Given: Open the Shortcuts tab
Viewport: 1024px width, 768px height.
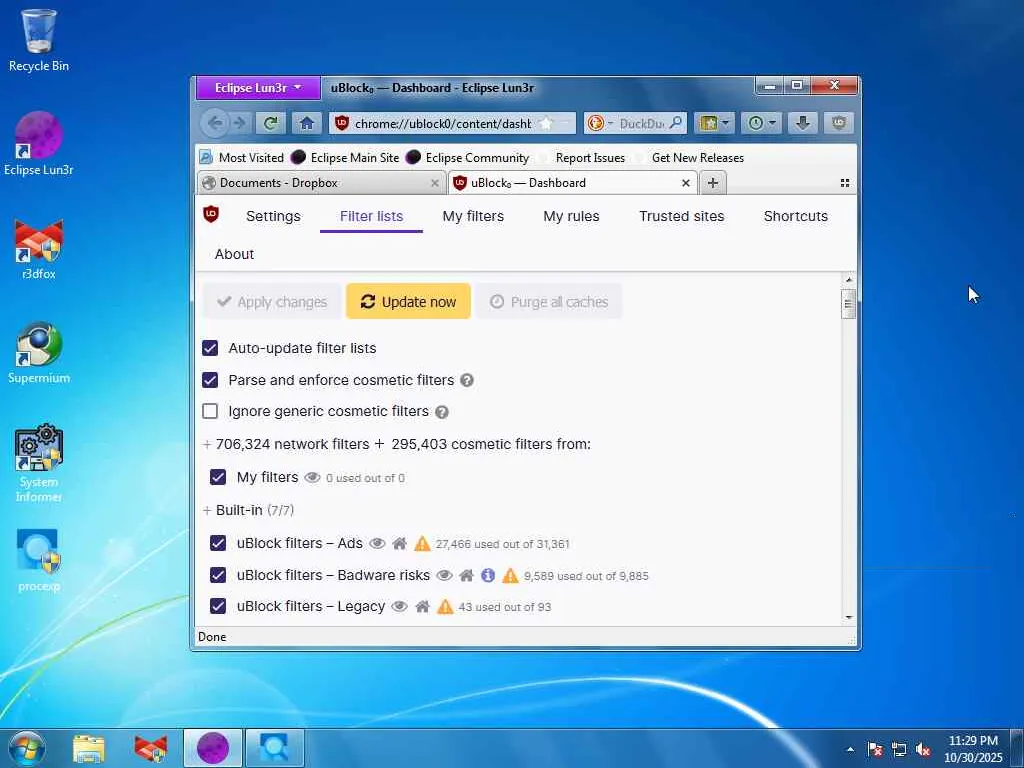Looking at the screenshot, I should pos(795,216).
